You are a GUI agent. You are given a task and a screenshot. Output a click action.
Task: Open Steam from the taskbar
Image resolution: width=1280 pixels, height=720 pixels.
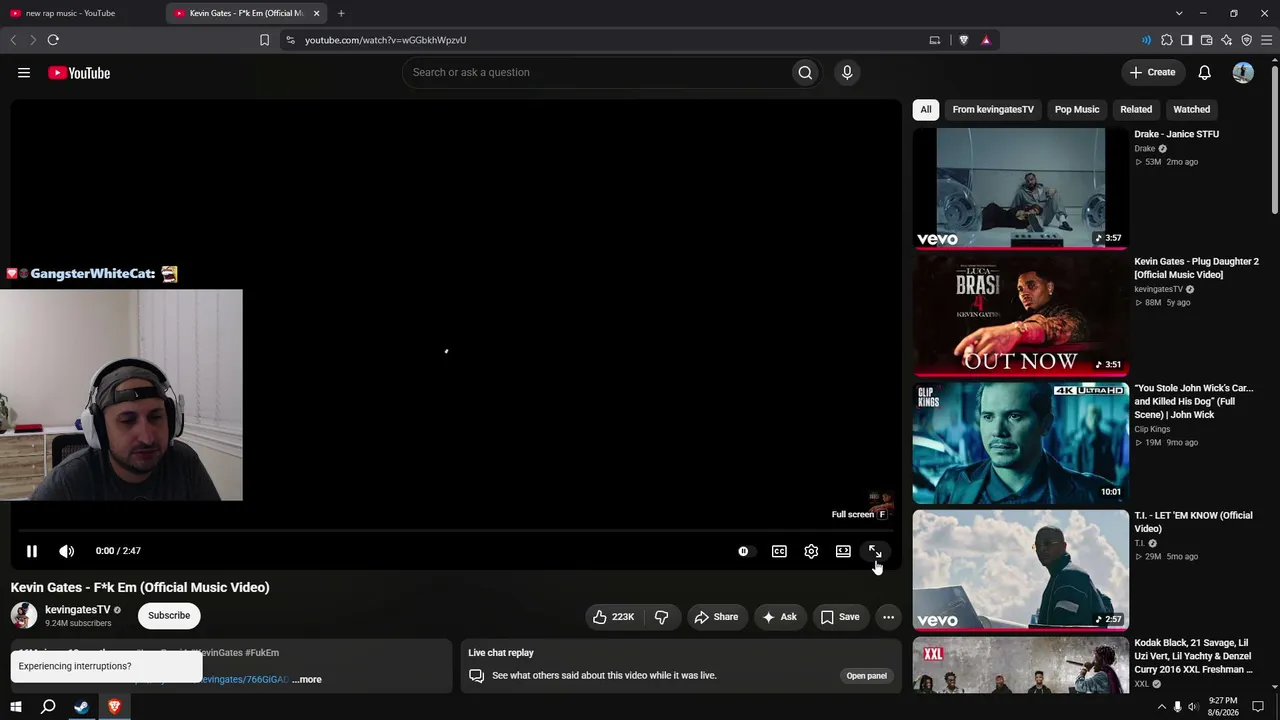click(82, 707)
